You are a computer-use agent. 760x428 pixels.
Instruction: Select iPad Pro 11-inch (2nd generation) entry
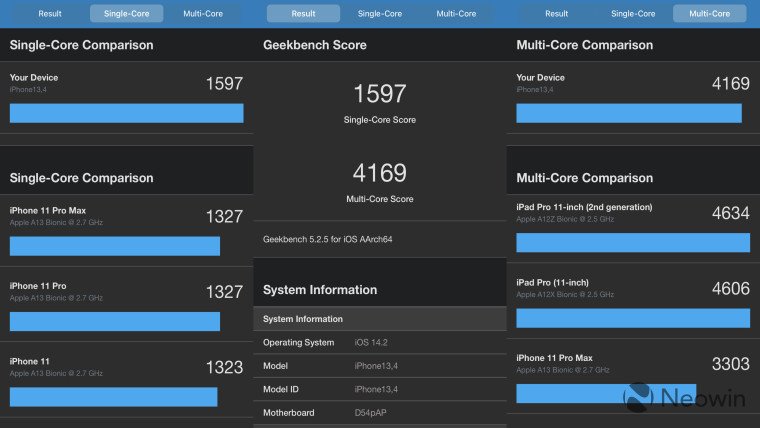(x=633, y=229)
